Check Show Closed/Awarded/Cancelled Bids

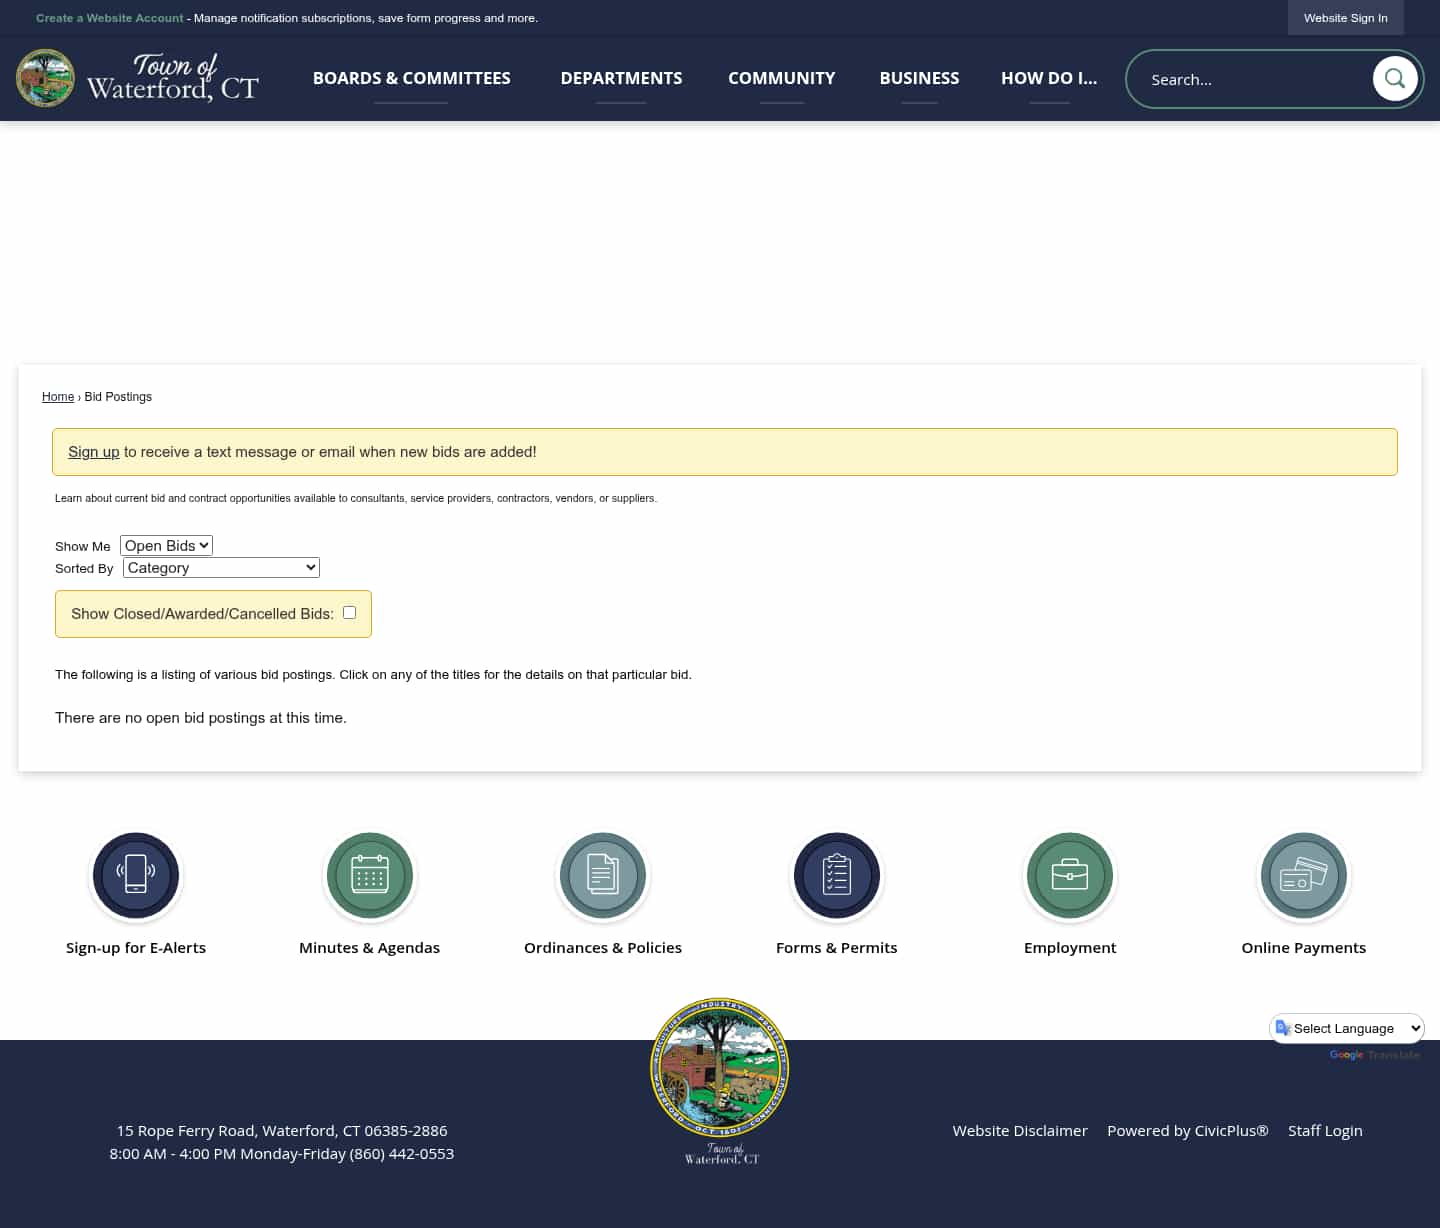348,612
